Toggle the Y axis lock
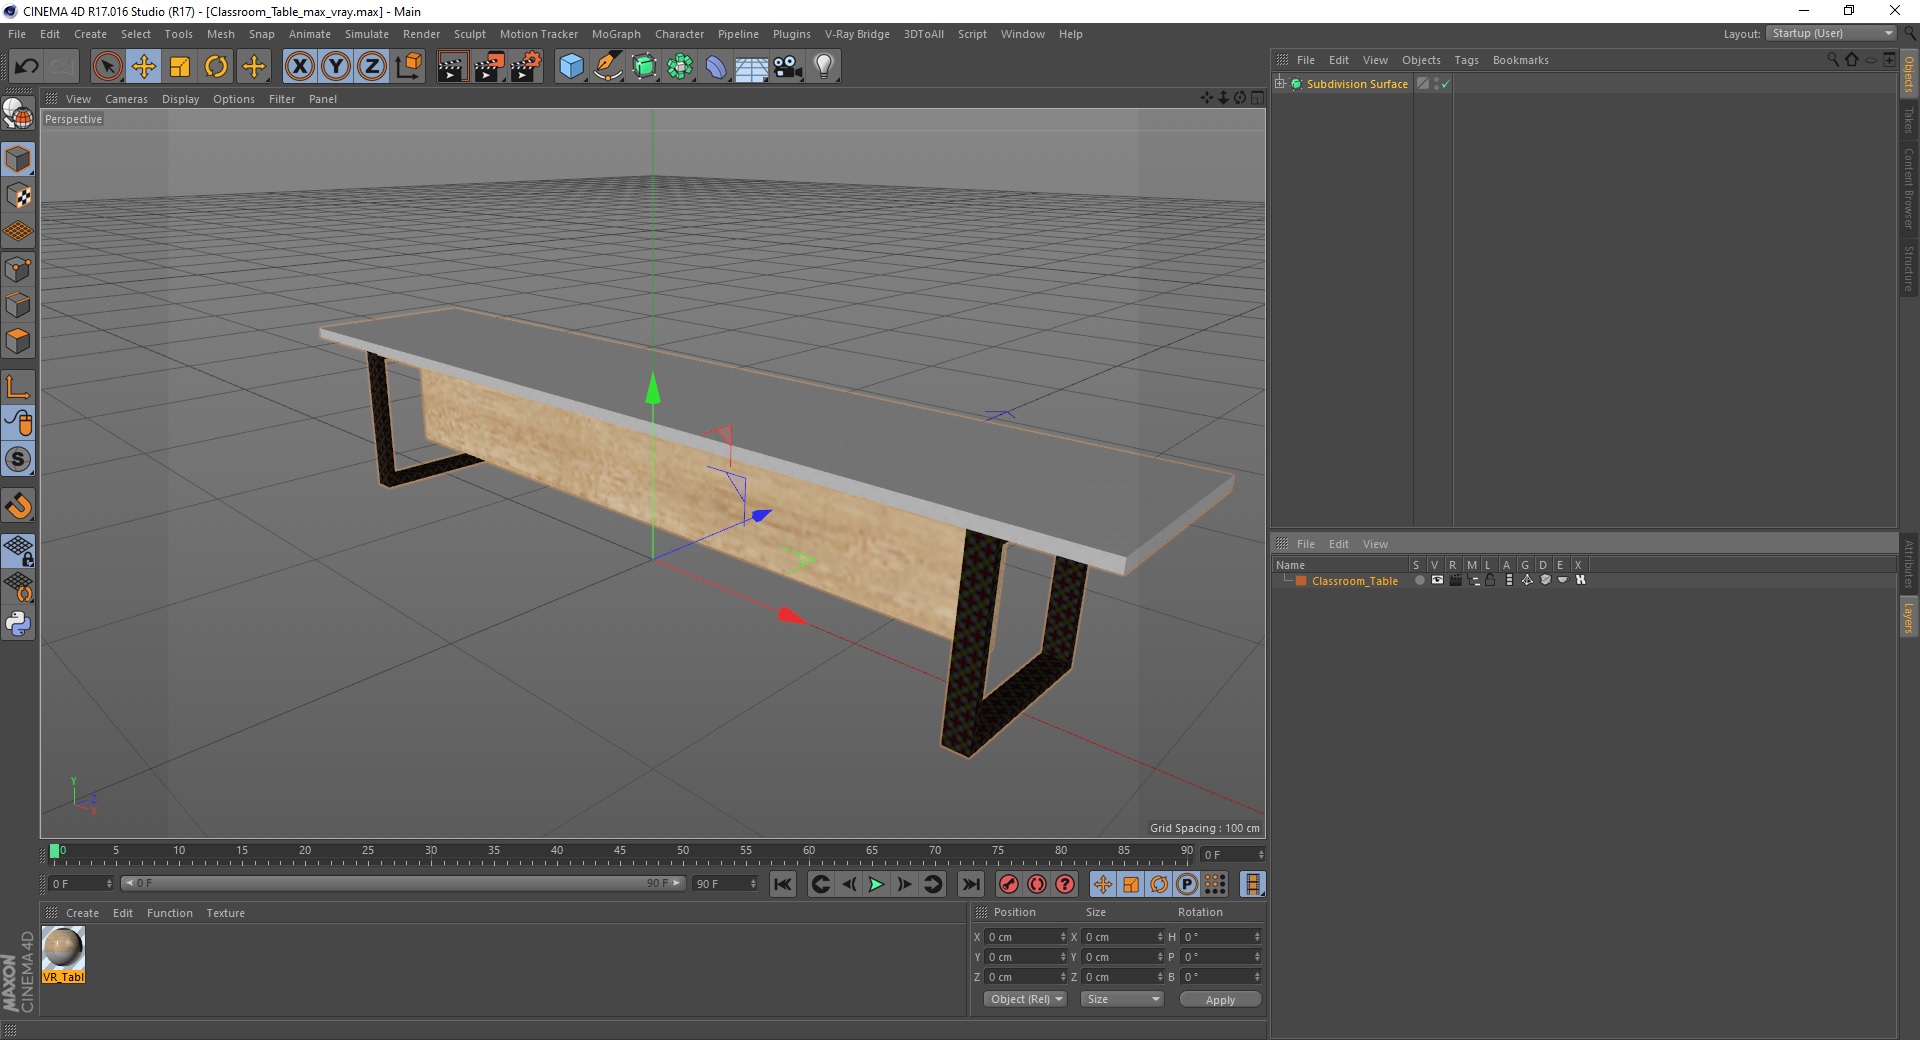The image size is (1920, 1040). [336, 67]
